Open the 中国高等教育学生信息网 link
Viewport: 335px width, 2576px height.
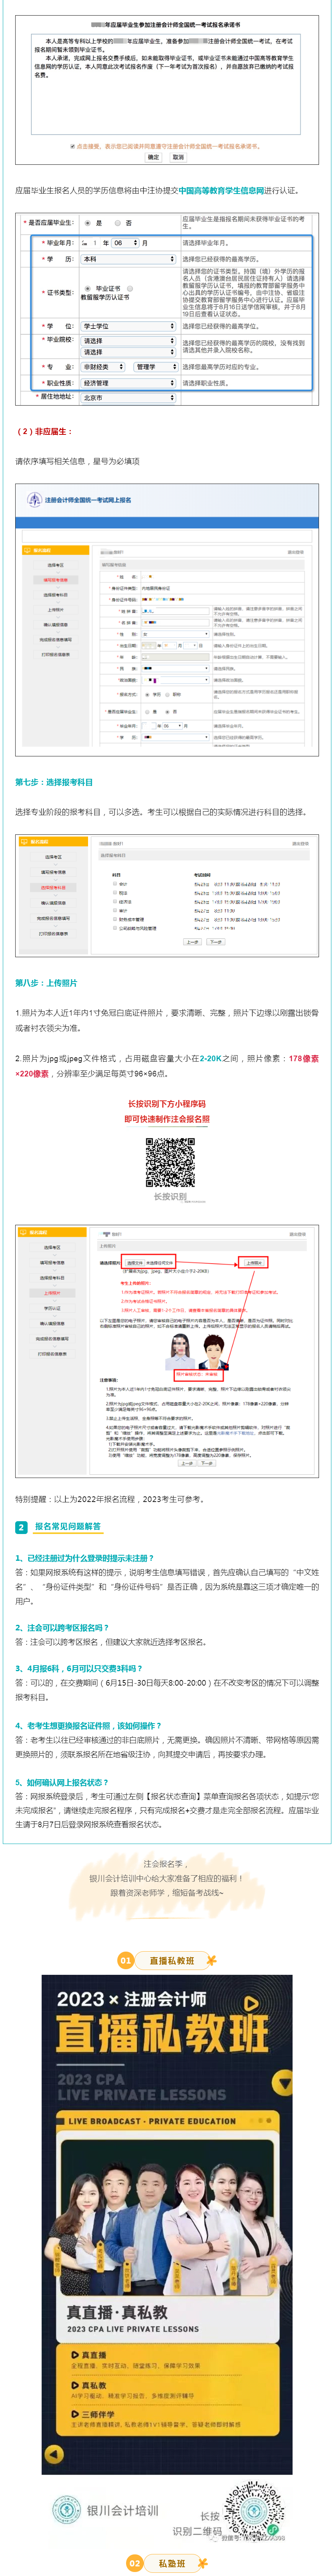[221, 190]
